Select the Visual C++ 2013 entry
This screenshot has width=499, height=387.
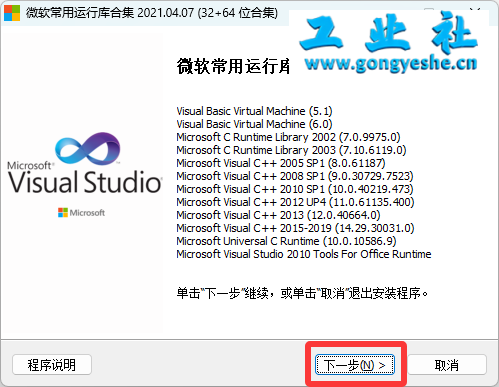(x=278, y=215)
